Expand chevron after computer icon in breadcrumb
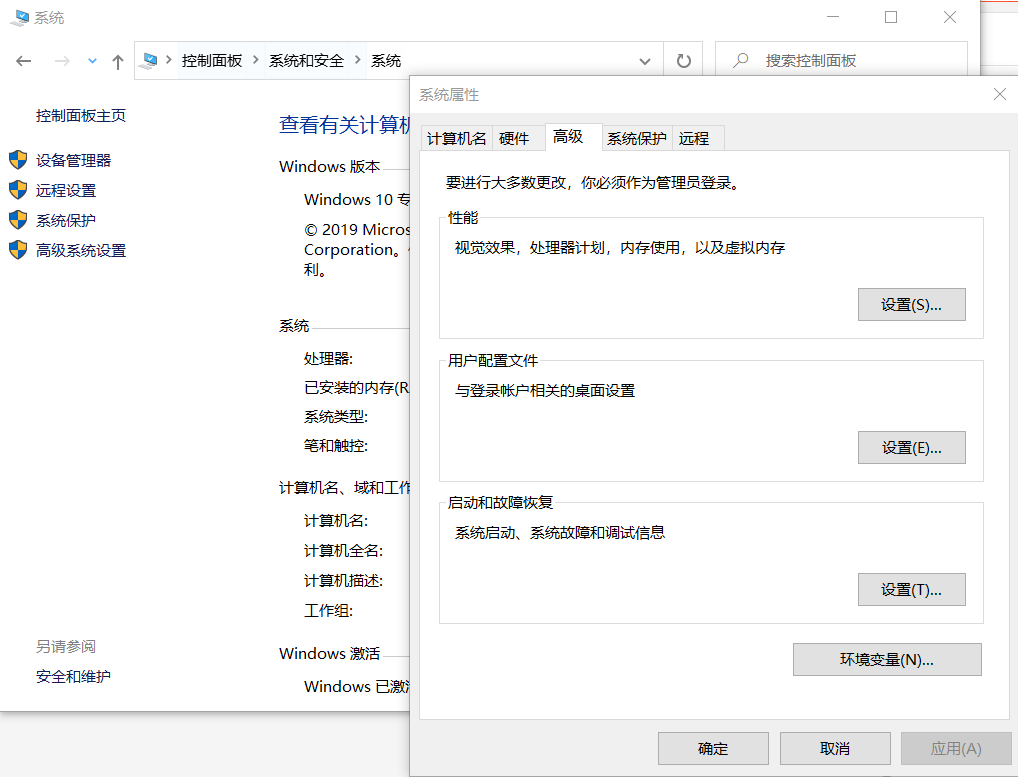 pyautogui.click(x=169, y=60)
